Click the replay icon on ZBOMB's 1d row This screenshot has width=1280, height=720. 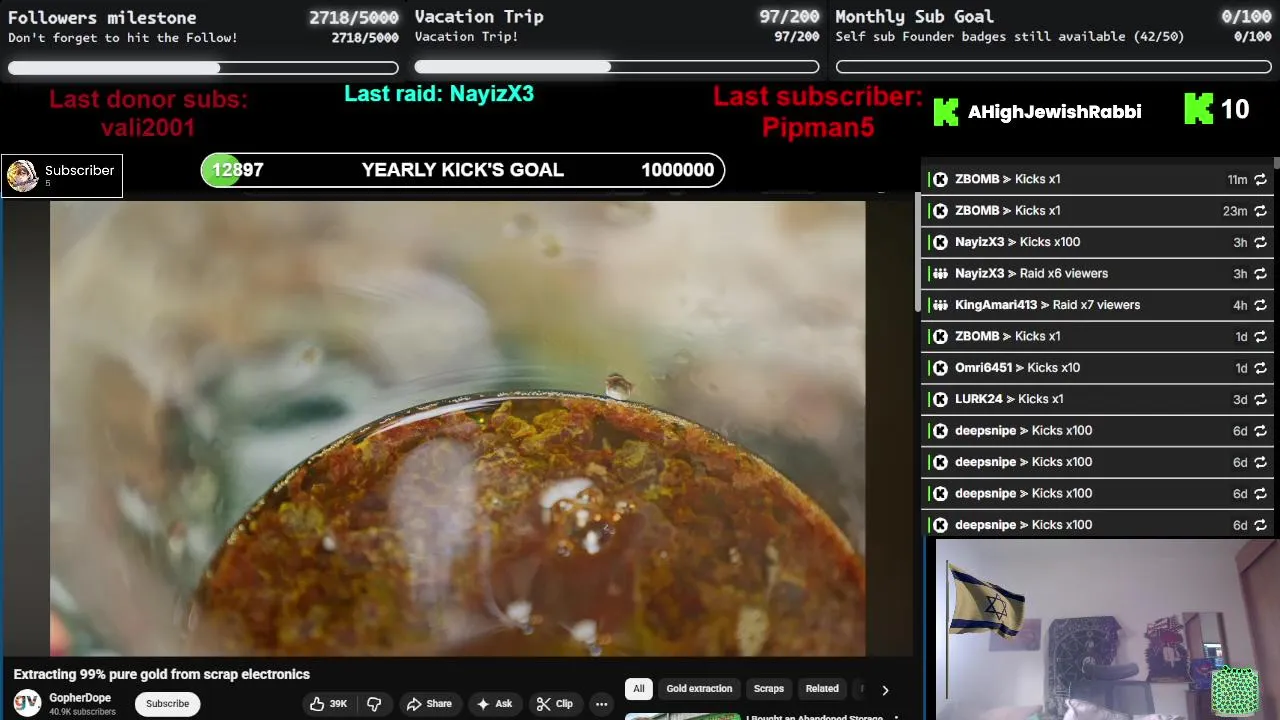pyautogui.click(x=1260, y=337)
